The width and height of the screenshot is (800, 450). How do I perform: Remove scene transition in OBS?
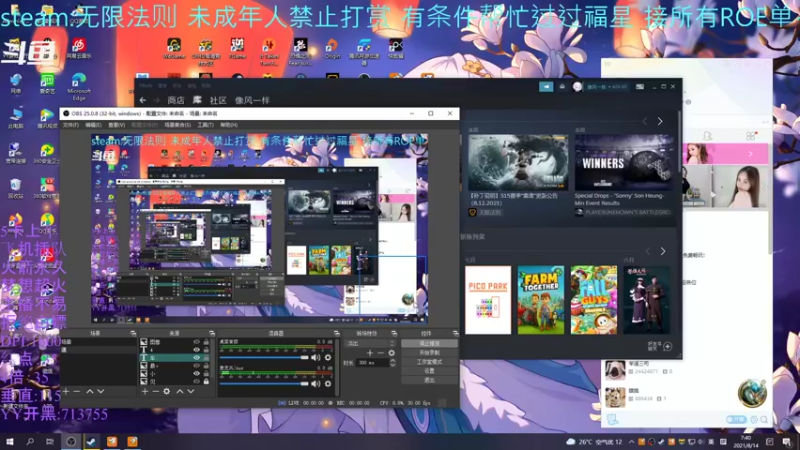tap(381, 353)
